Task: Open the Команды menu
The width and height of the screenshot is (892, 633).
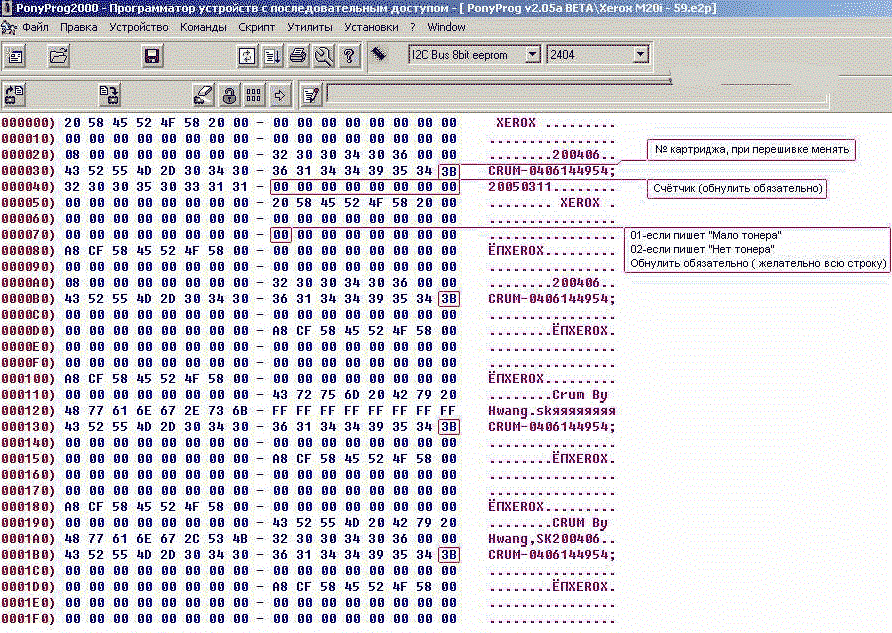Action: tap(203, 27)
